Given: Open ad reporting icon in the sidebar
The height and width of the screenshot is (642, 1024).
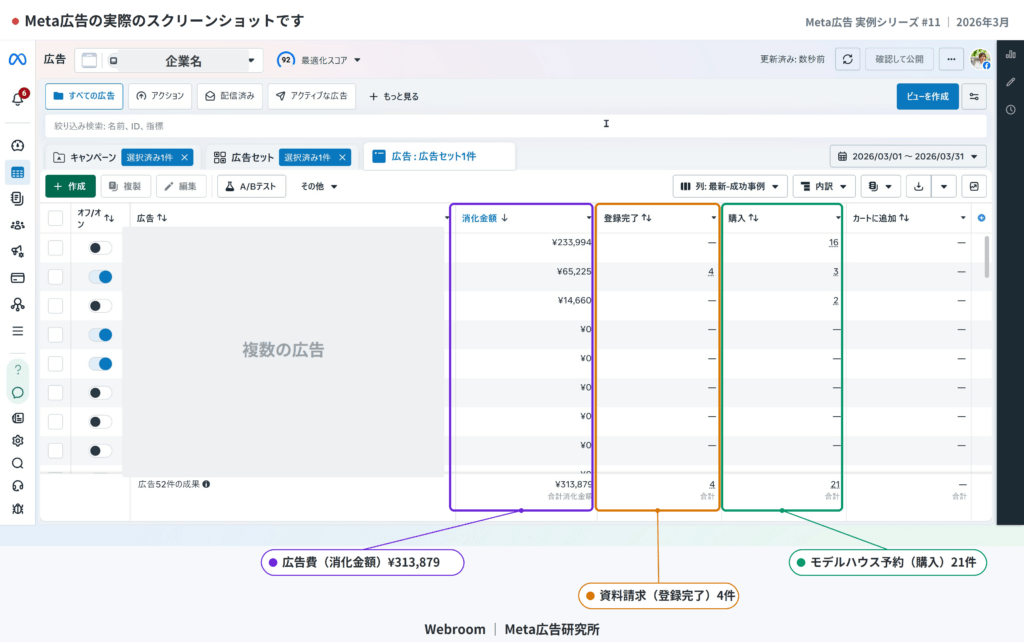Looking at the screenshot, I should [x=18, y=199].
